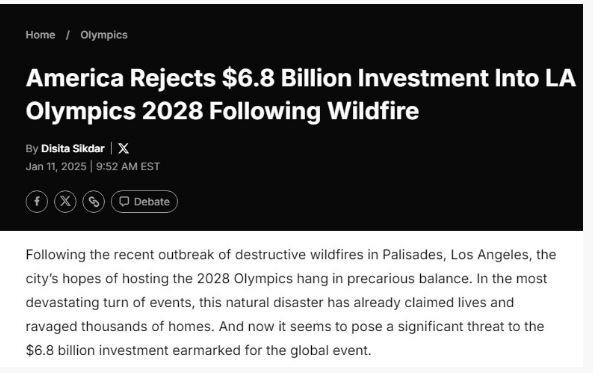Copy the article link with chain icon
593x373 pixels.
93,201
